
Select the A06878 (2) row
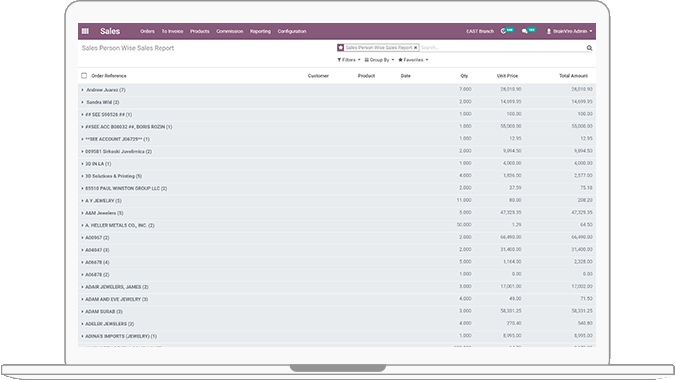[x=337, y=275]
